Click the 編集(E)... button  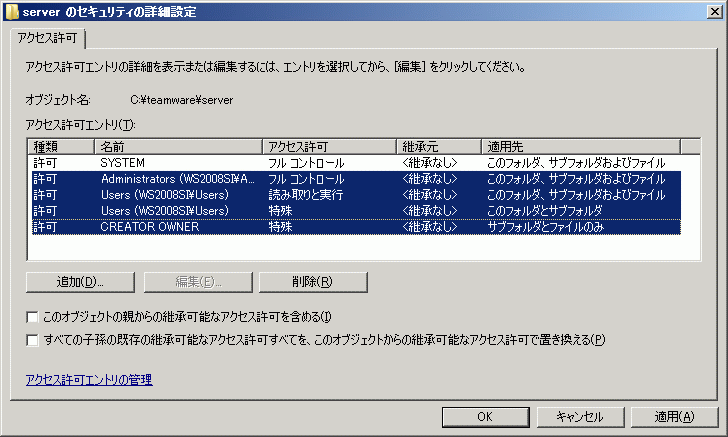point(198,282)
